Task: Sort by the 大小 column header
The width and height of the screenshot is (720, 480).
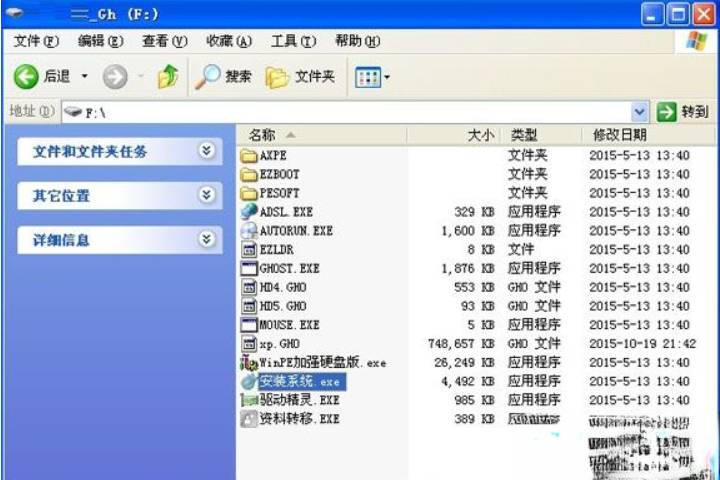Action: tap(454, 135)
